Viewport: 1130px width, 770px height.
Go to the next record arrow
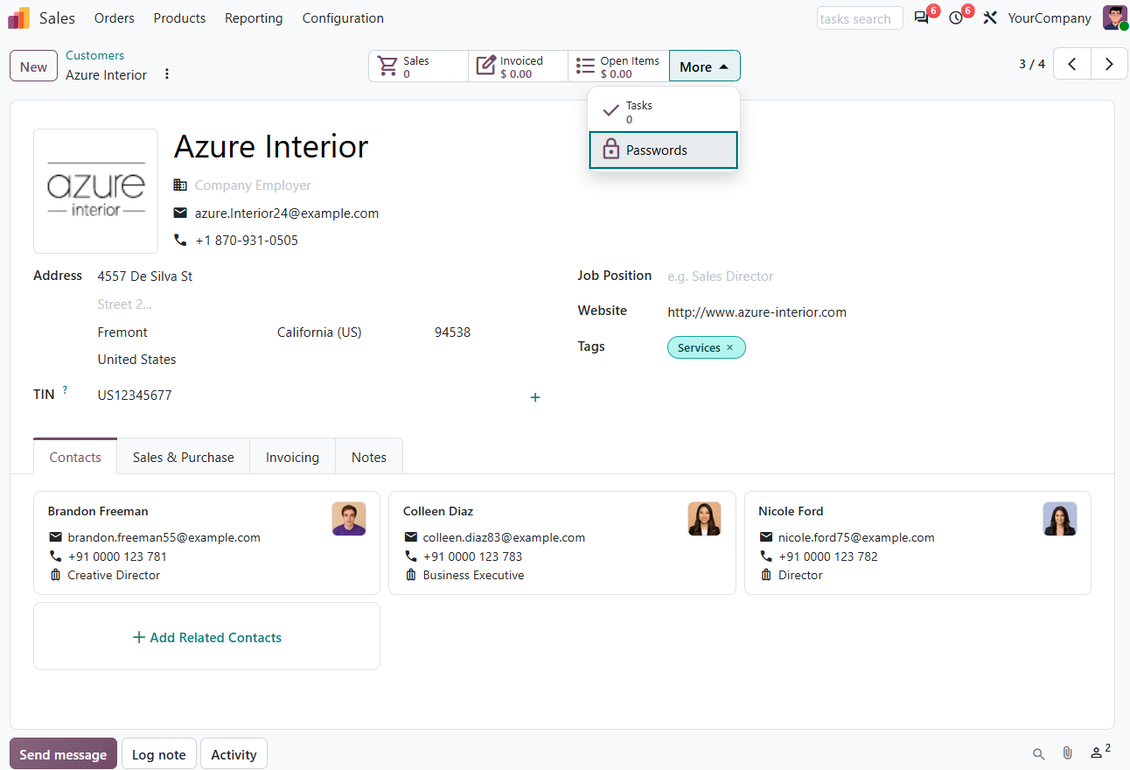pyautogui.click(x=1109, y=64)
